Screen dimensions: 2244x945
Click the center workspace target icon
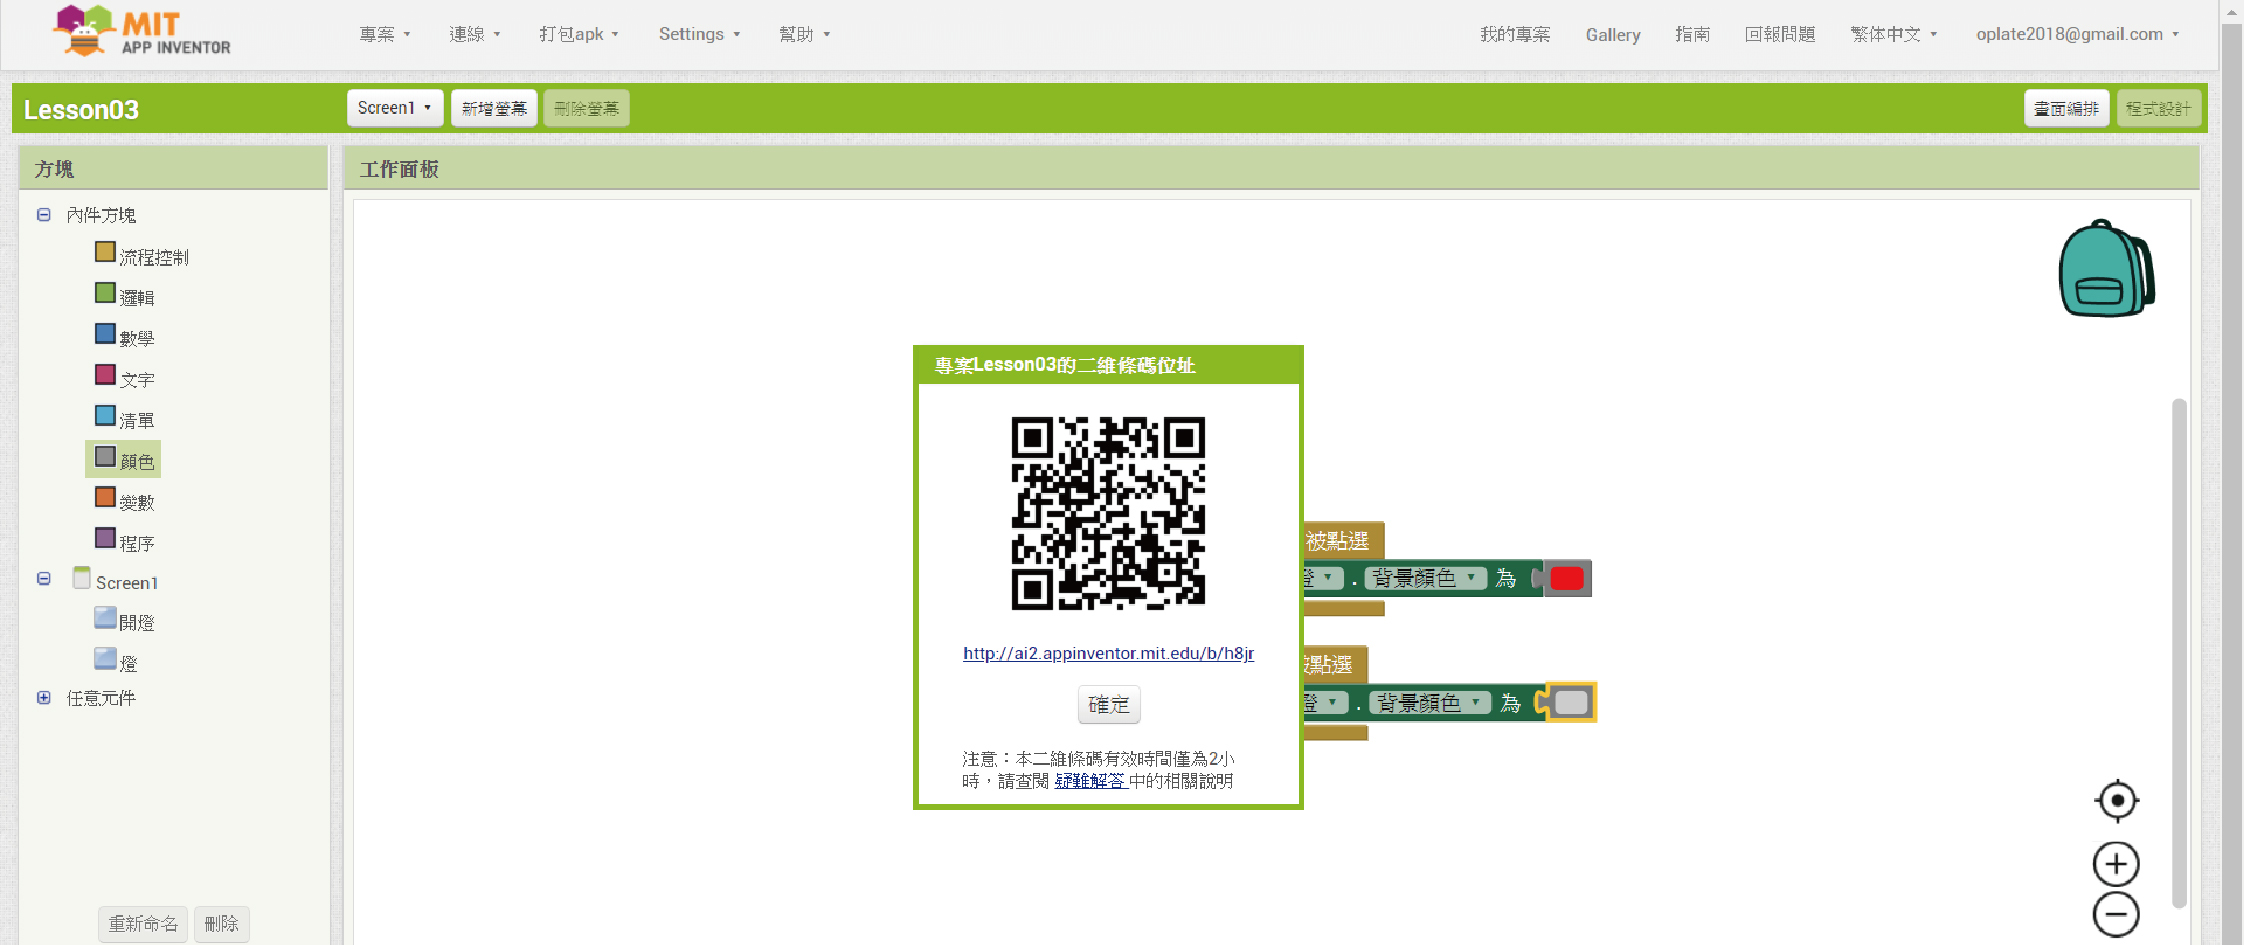tap(2116, 800)
